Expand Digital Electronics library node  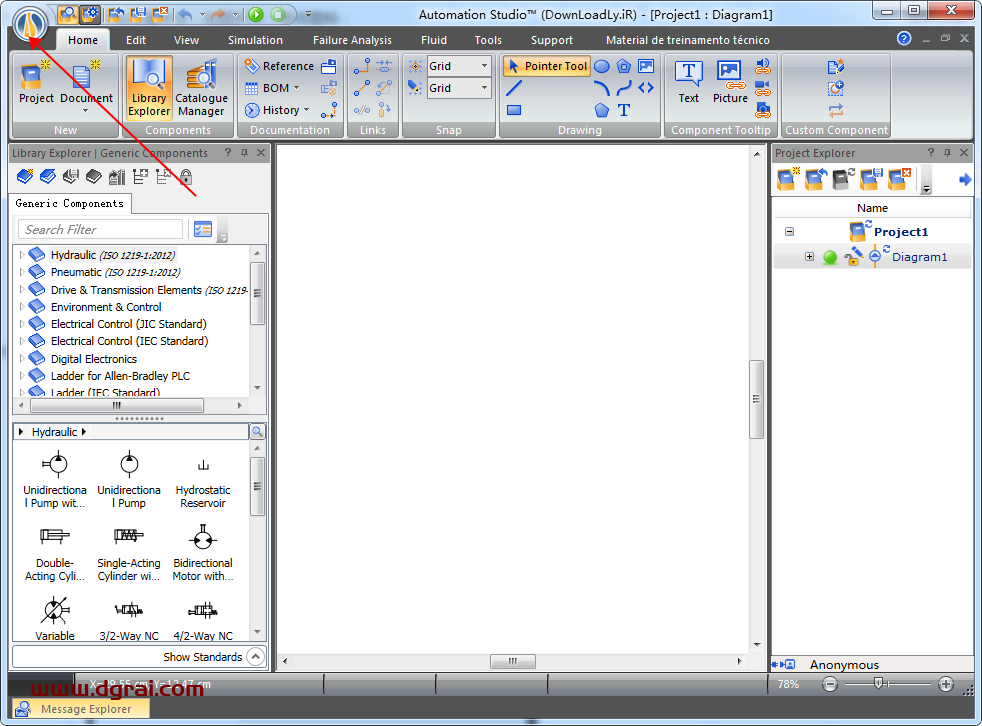coord(22,359)
